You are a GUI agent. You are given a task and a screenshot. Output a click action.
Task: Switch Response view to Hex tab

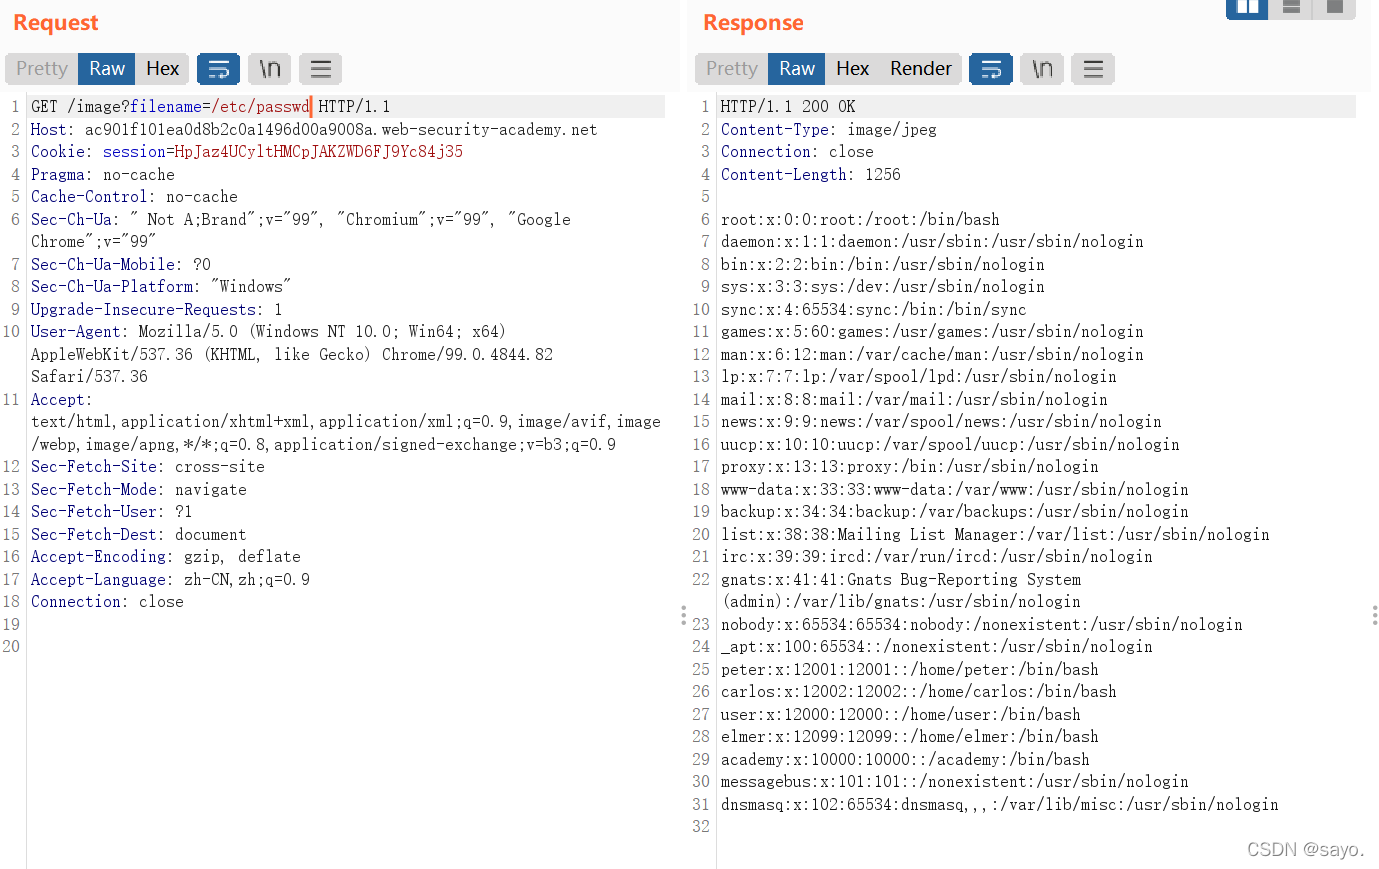[852, 68]
